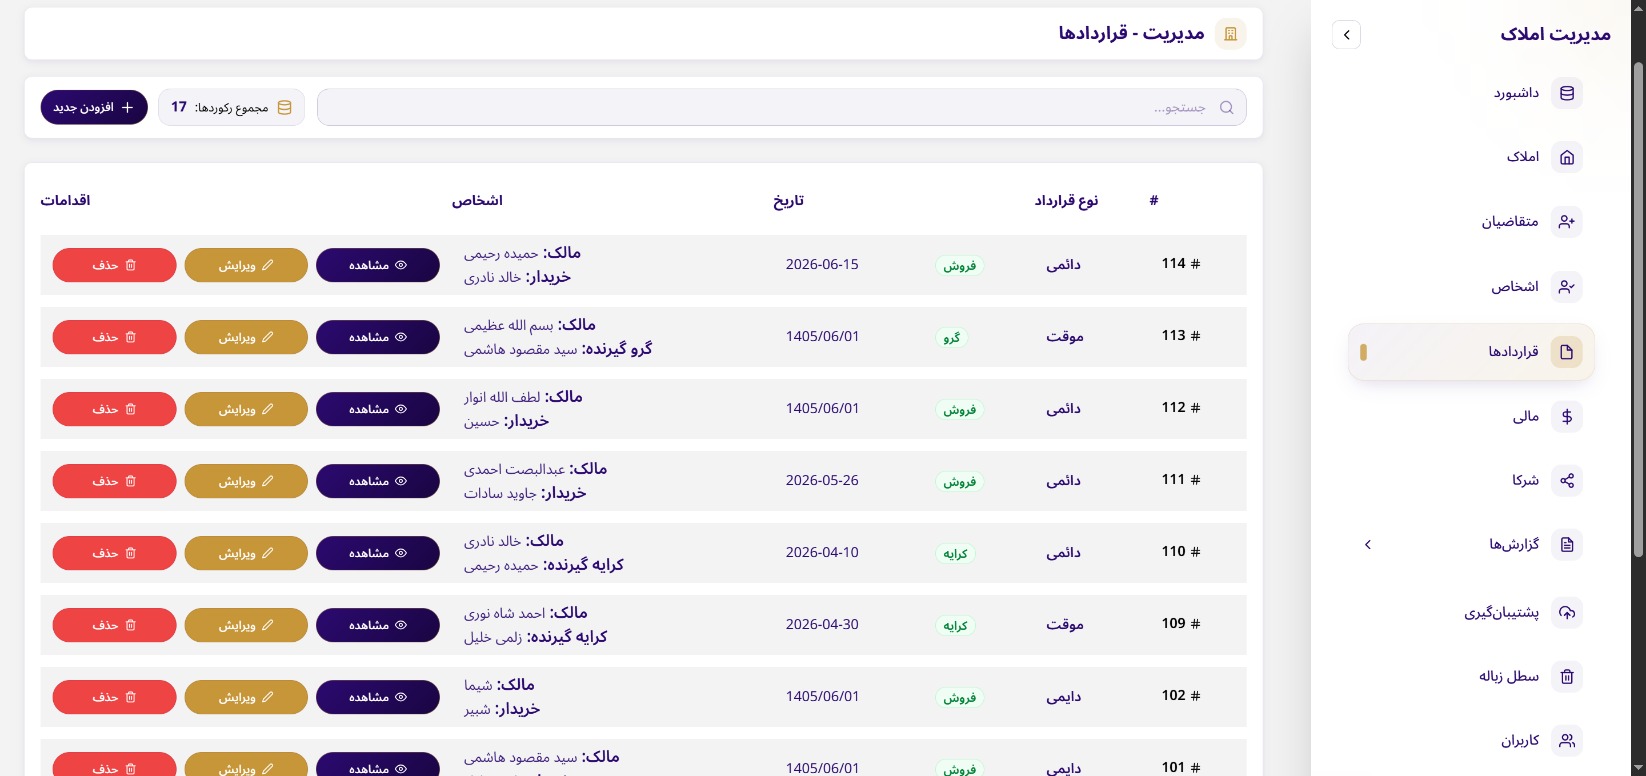View contract #111 with مشاهده
The image size is (1646, 776).
click(x=378, y=481)
